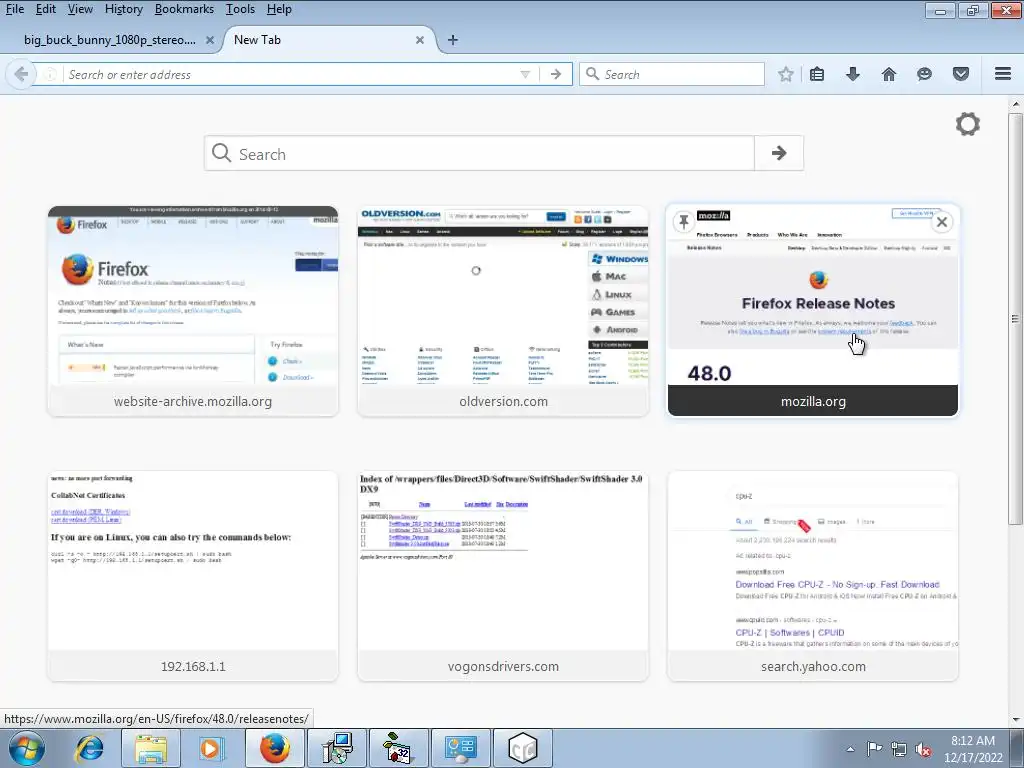Screen dimensions: 1024x768
Task: Open the hamburger menu
Action: (1003, 74)
